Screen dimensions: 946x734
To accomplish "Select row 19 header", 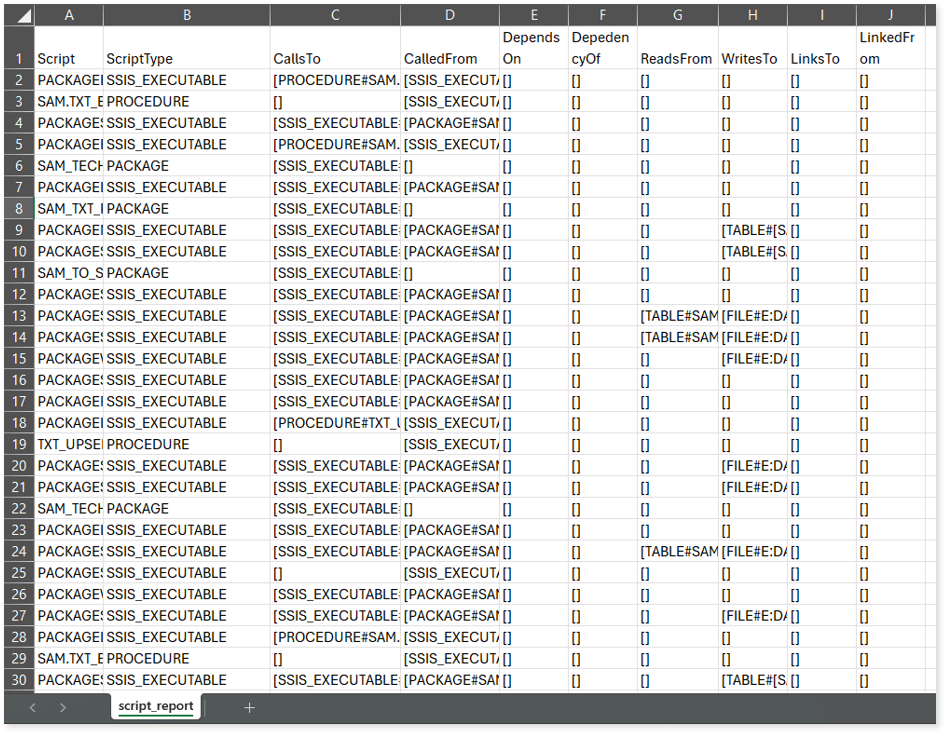I will [x=19, y=444].
